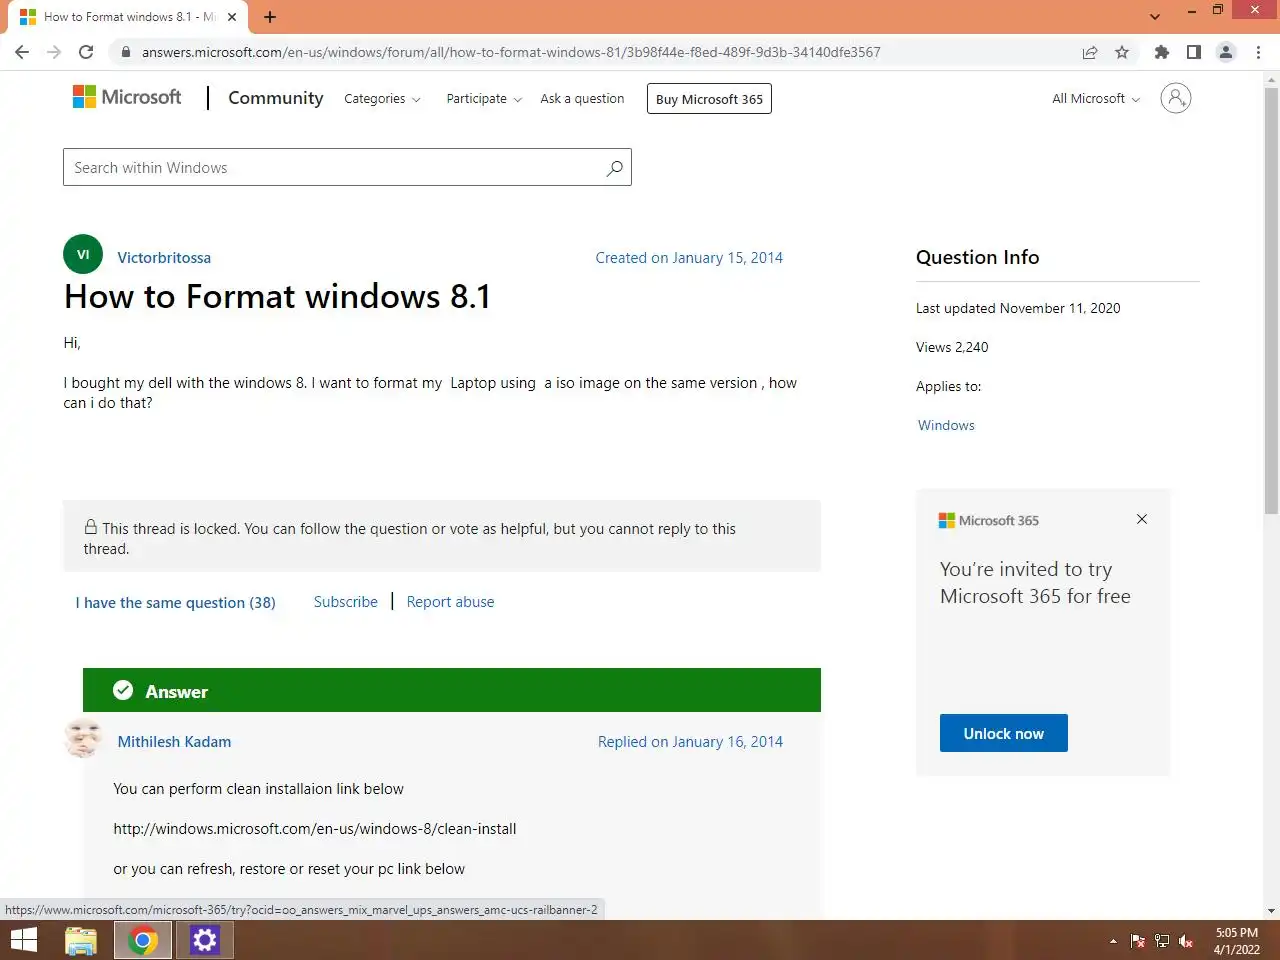Open the Victorbritossa profile link
Image resolution: width=1280 pixels, height=960 pixels.
164,258
